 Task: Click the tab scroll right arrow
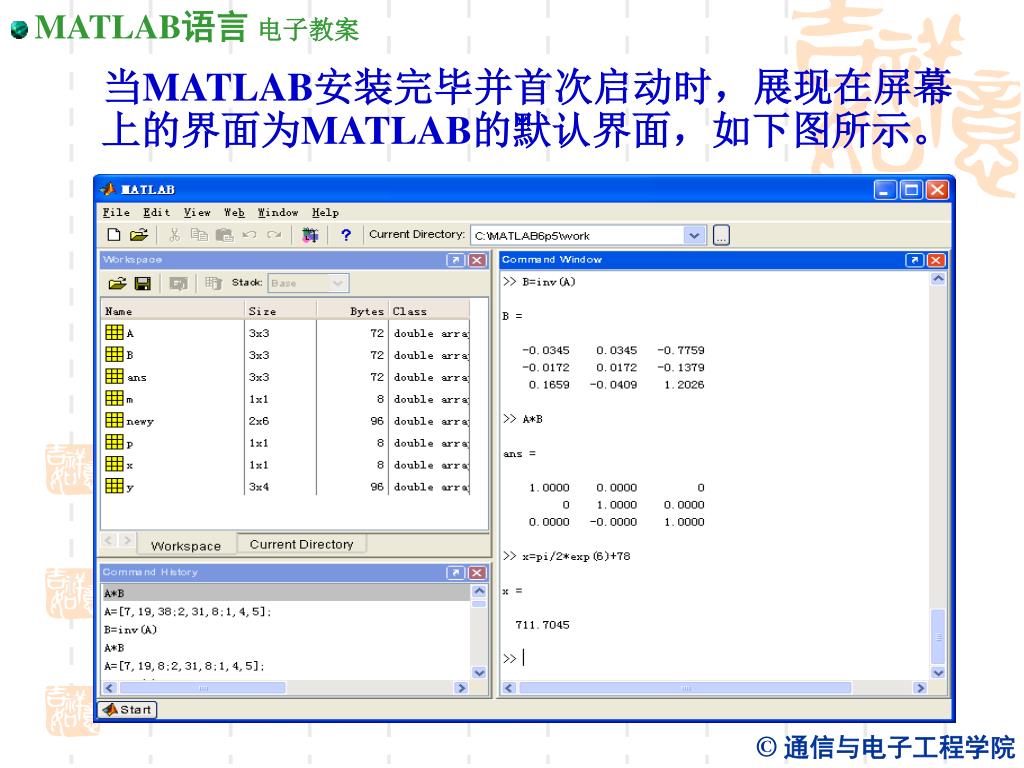click(127, 541)
